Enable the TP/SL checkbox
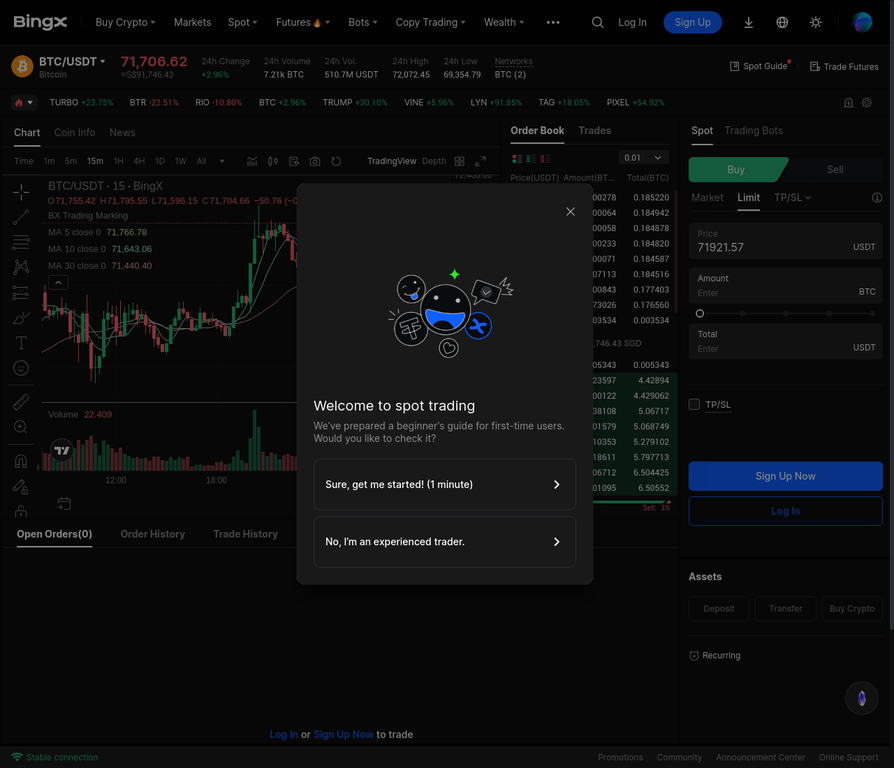Viewport: 894px width, 768px height. click(x=694, y=404)
